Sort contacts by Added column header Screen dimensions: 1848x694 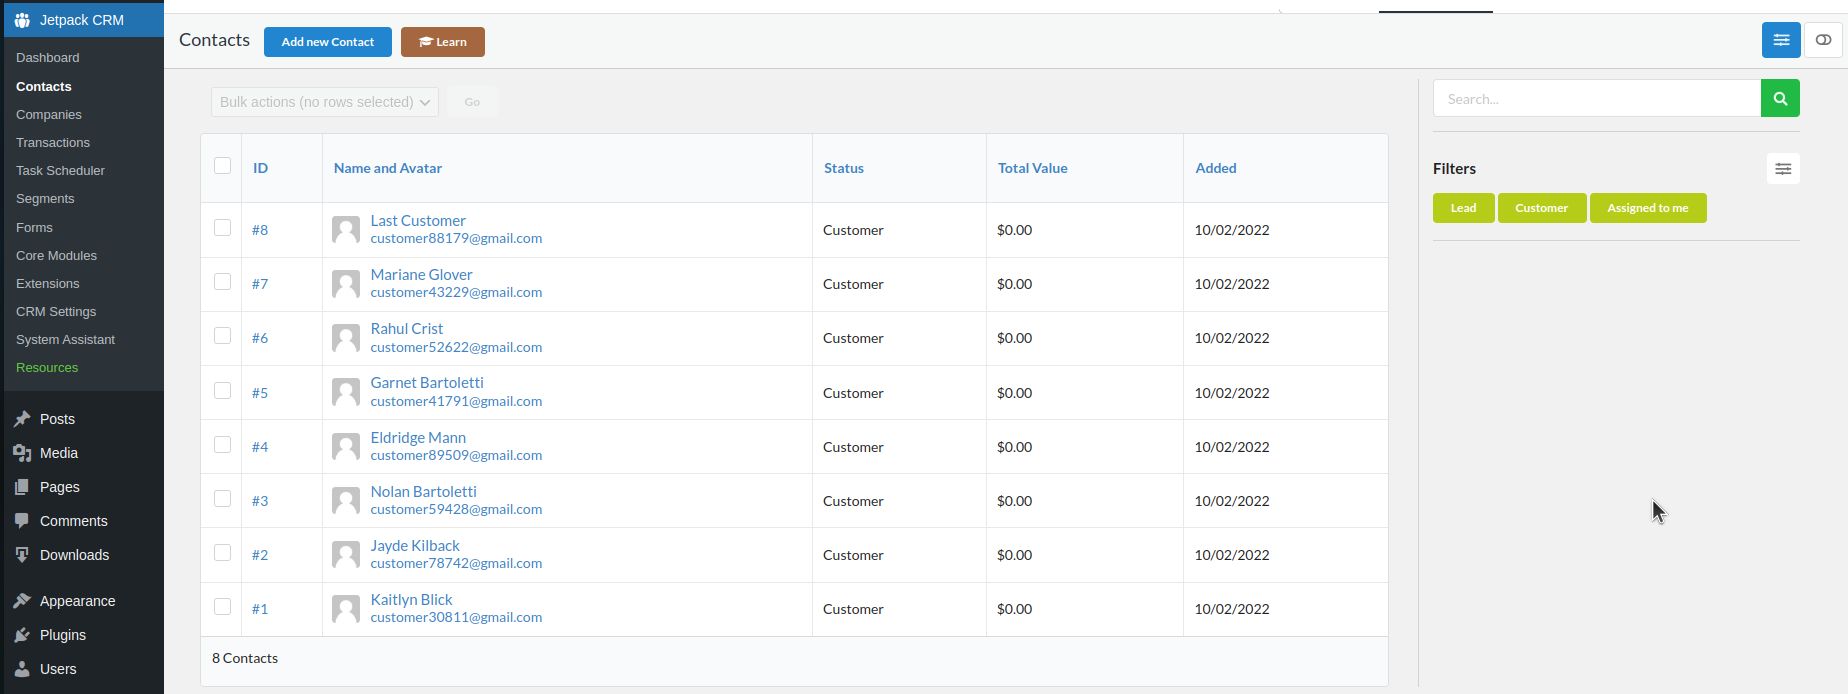pos(1215,168)
